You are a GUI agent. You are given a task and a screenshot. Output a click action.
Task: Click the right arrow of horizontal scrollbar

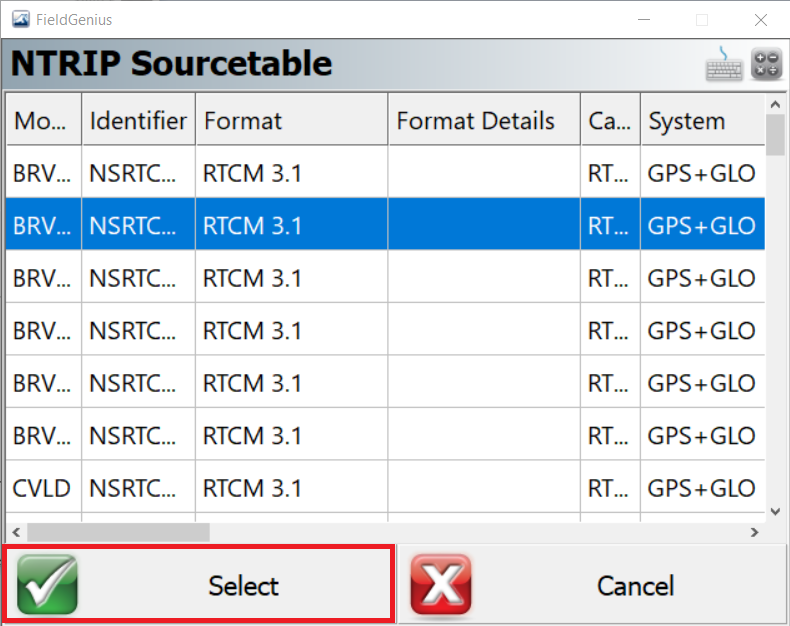pyautogui.click(x=754, y=532)
